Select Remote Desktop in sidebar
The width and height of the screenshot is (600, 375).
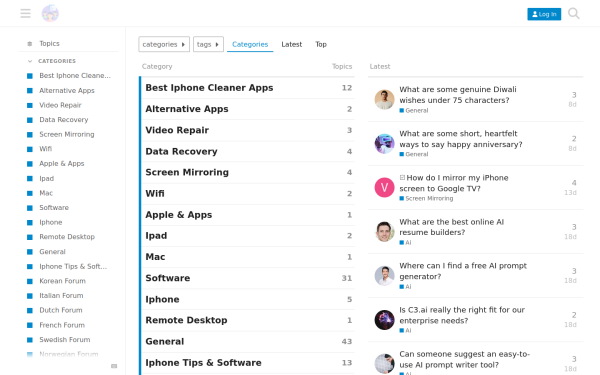click(68, 237)
